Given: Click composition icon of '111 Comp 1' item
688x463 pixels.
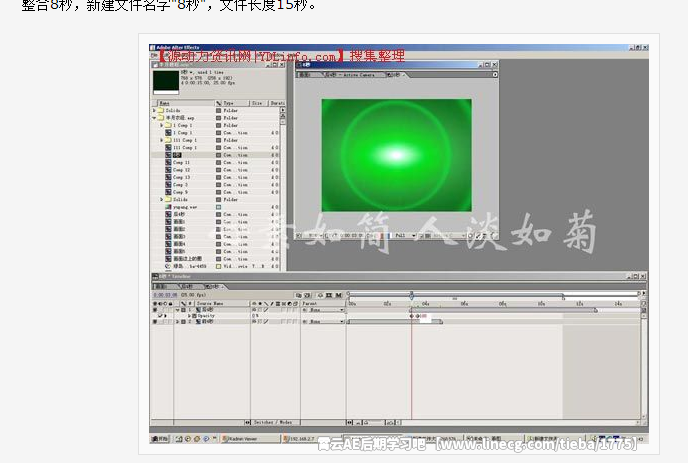Looking at the screenshot, I should click(168, 147).
